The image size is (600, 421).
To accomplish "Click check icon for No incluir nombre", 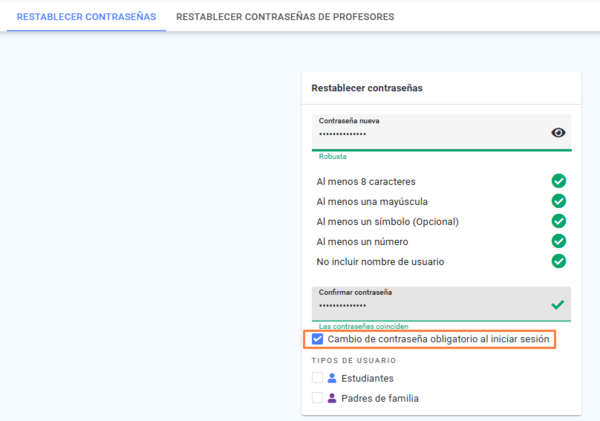I will point(559,261).
